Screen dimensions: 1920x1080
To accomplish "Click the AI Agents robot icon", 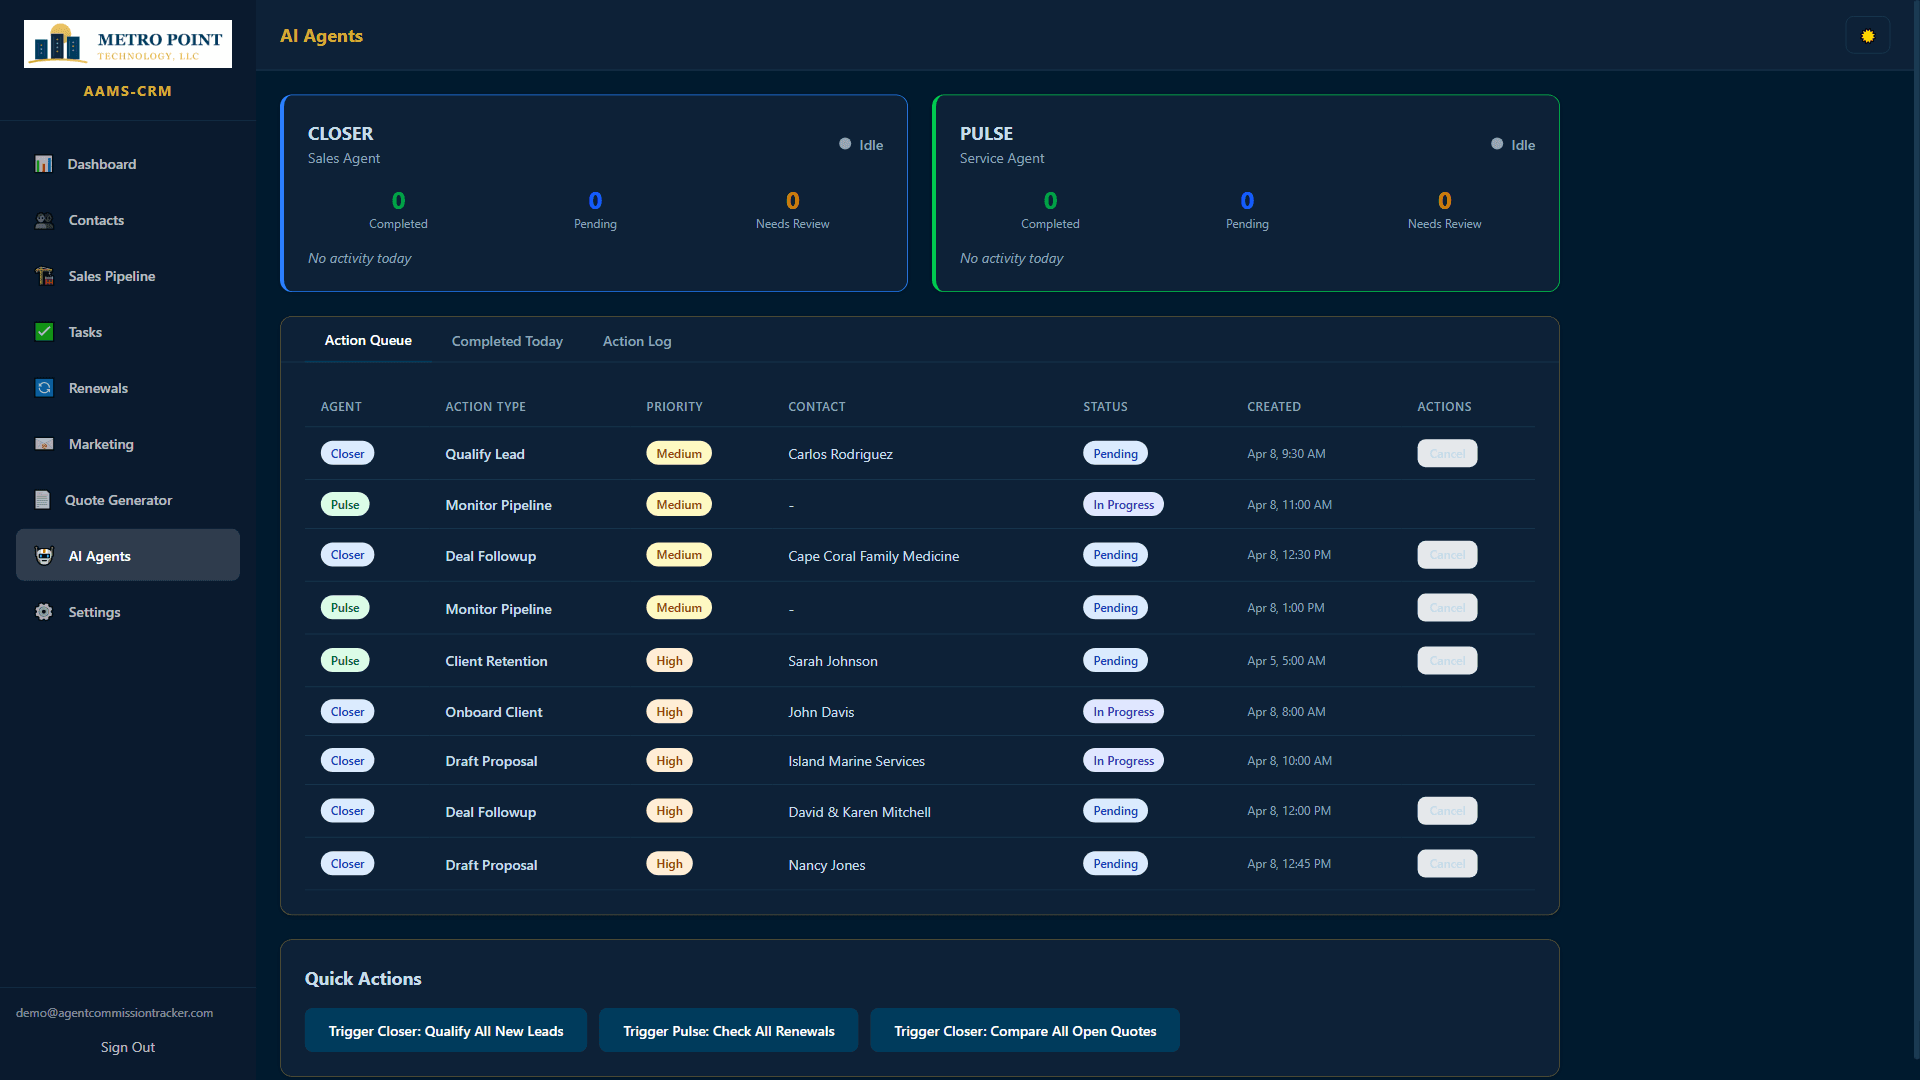I will click(44, 556).
